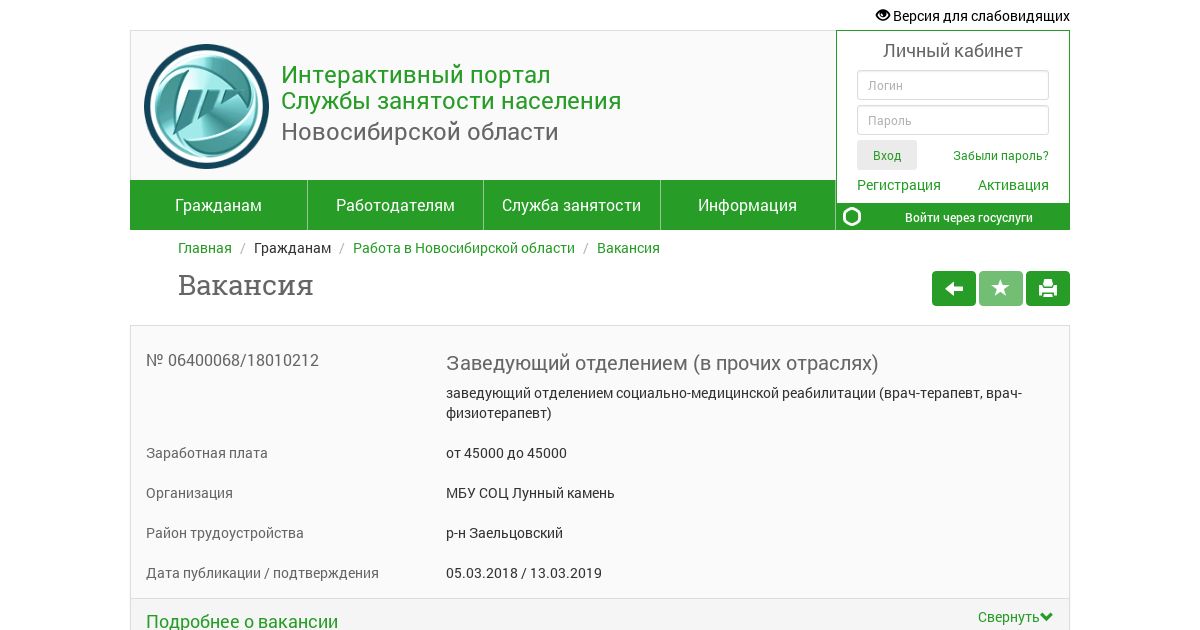Open the Гражданам menu
Screen dimensions: 1200x630
(x=218, y=205)
